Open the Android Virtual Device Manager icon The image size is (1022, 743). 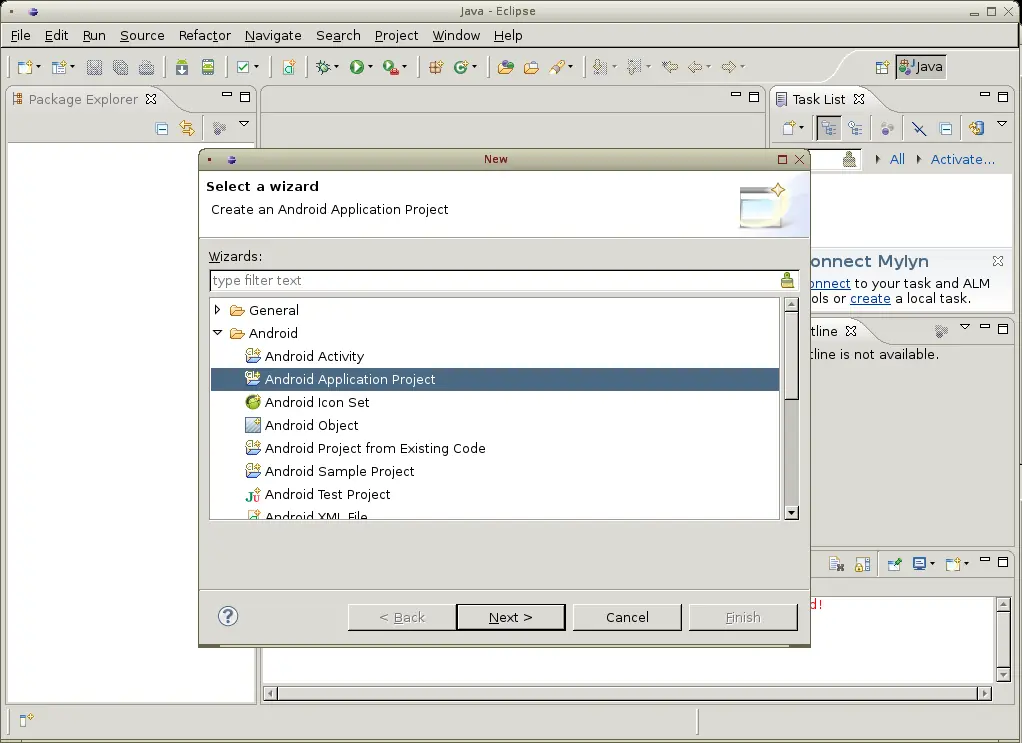tap(208, 67)
